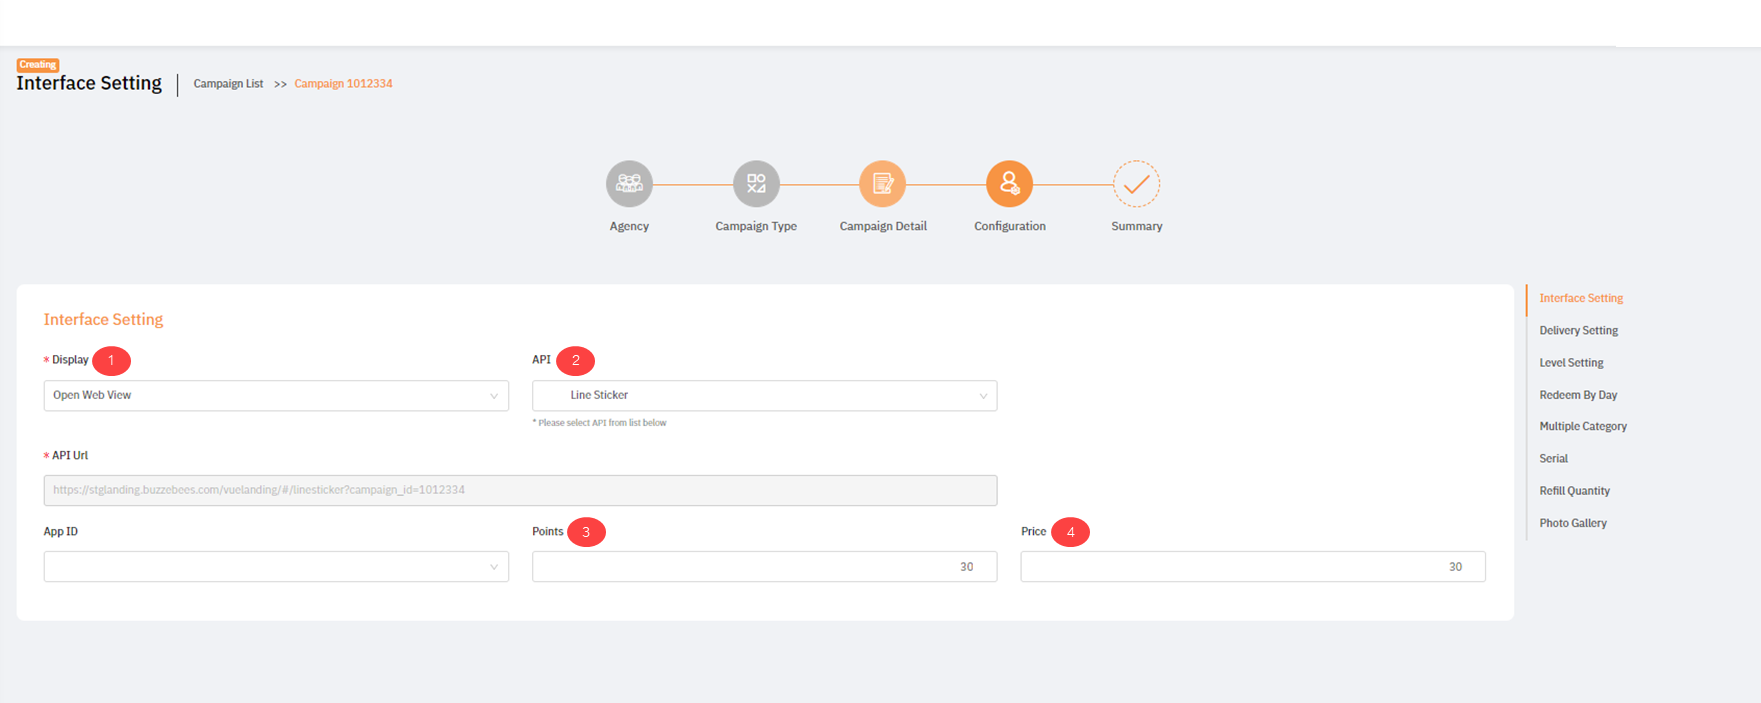This screenshot has width=1761, height=703.
Task: Click the Agency step icon
Action: 629,183
